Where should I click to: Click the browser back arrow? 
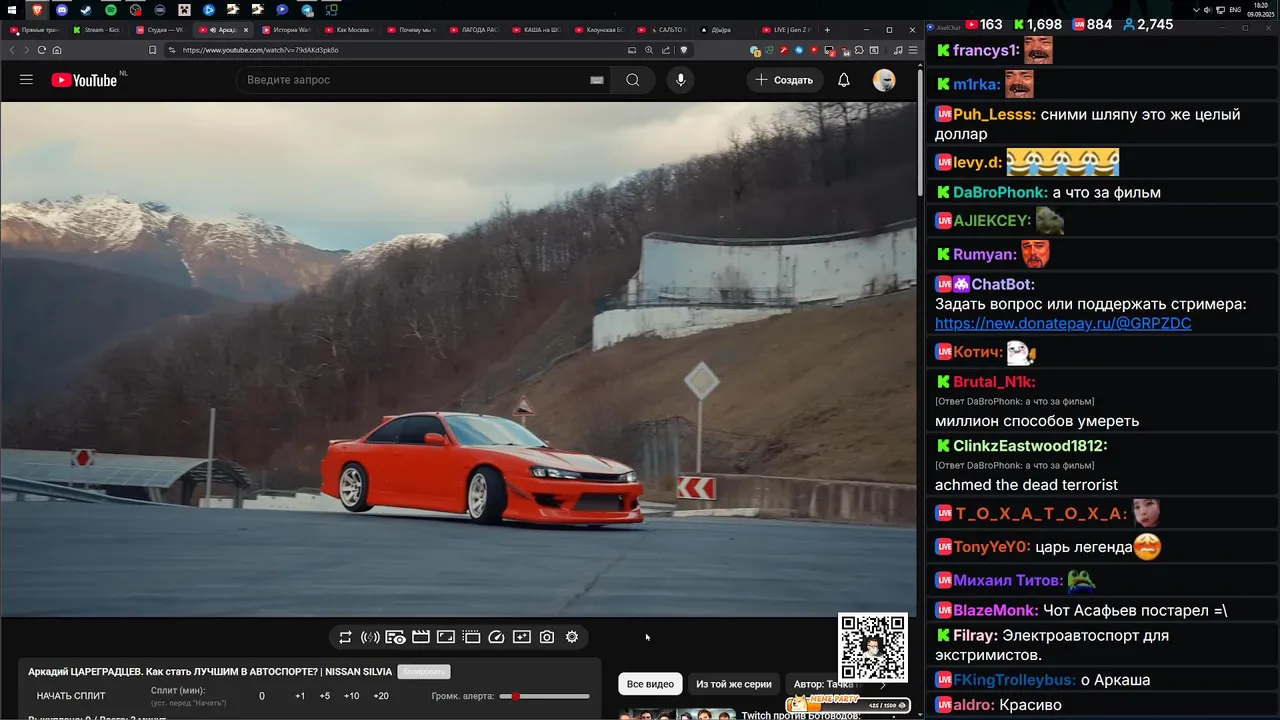12,50
